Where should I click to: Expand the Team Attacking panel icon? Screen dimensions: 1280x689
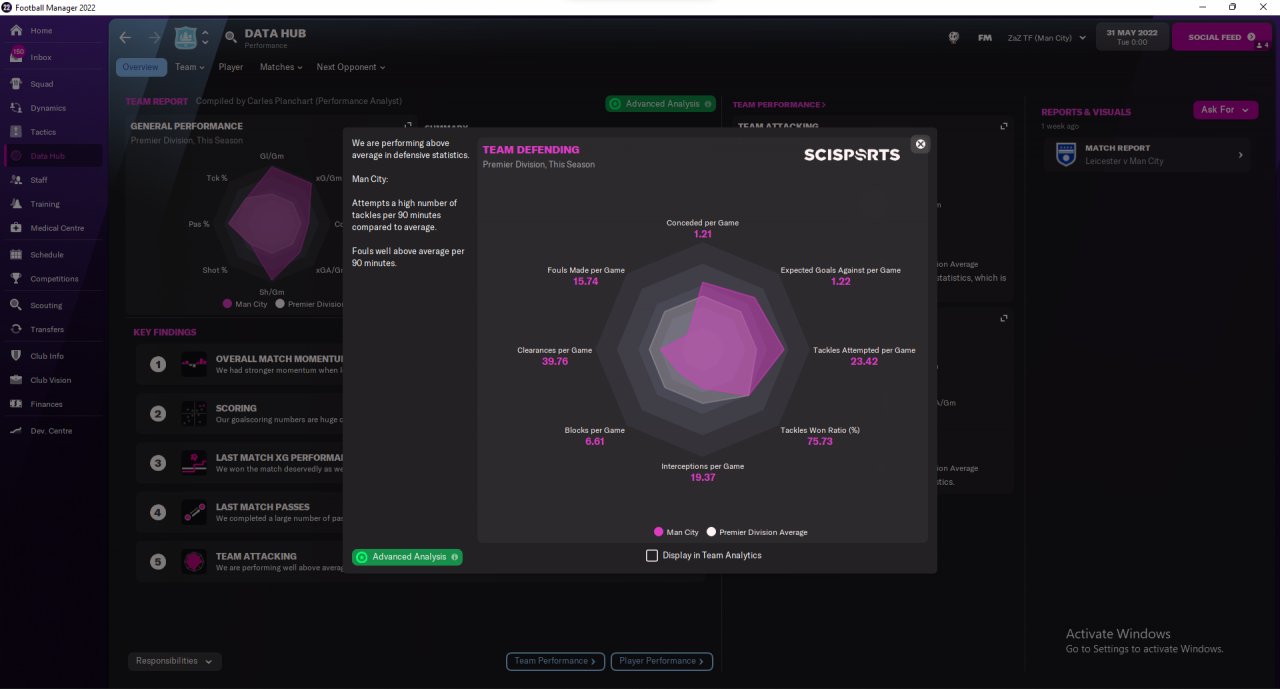click(x=1004, y=126)
